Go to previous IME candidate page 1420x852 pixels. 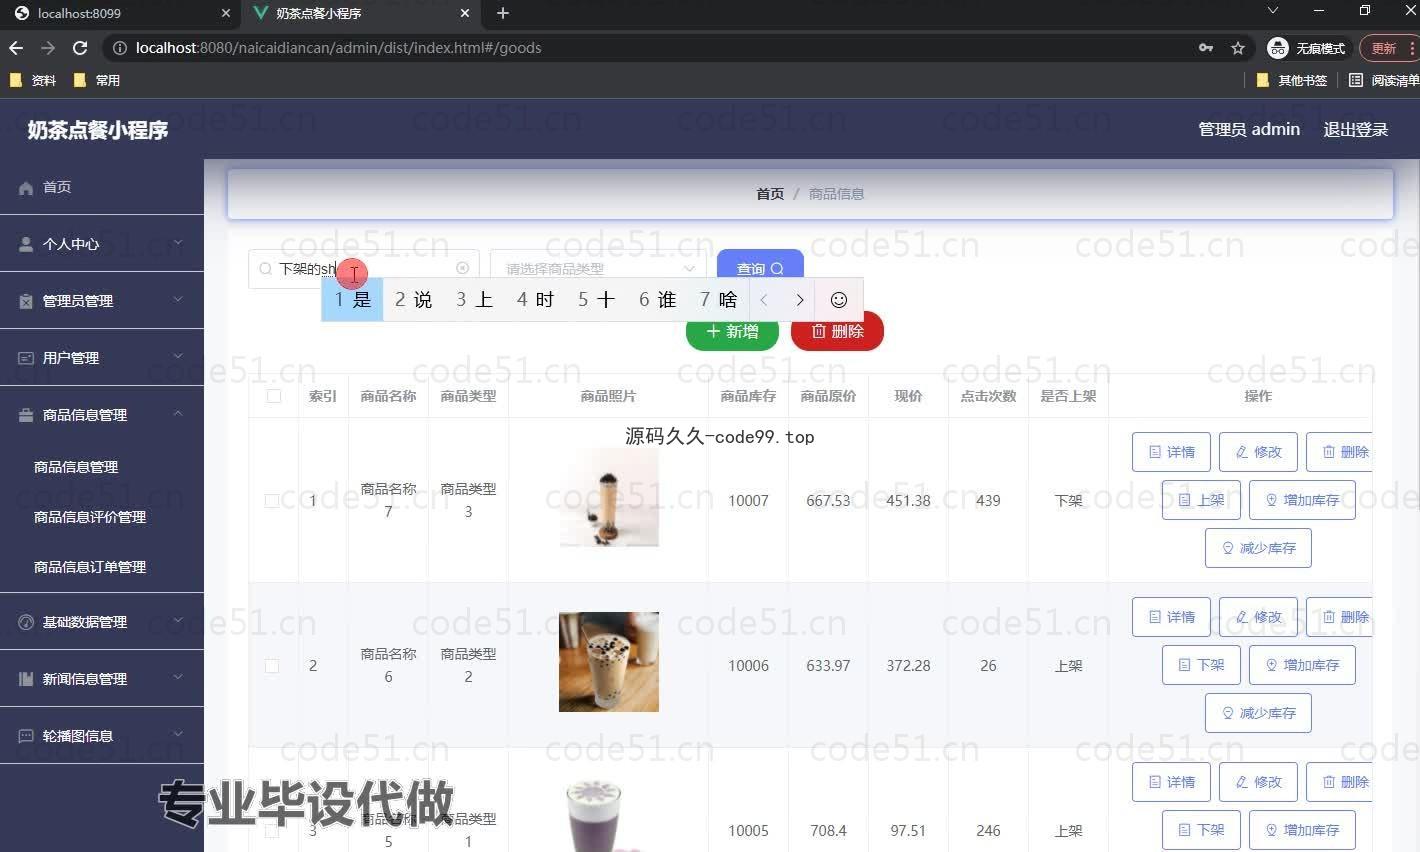coord(764,300)
